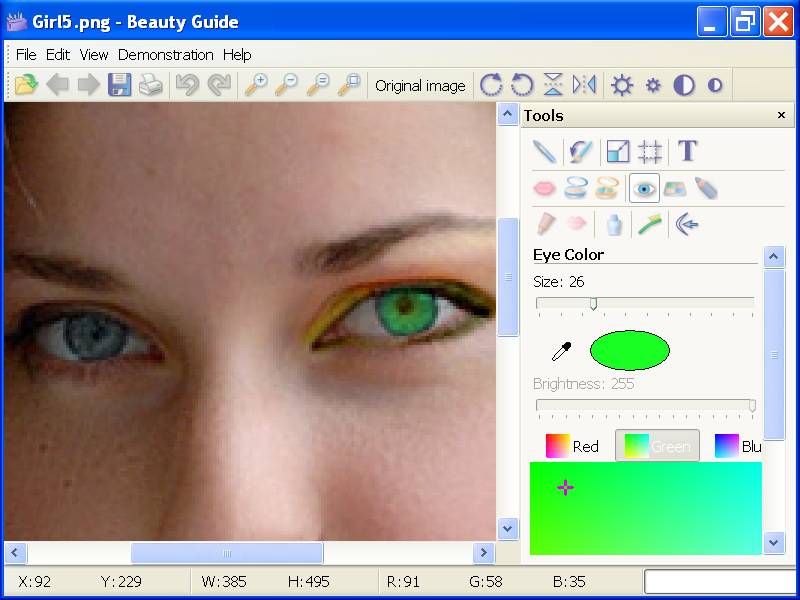The height and width of the screenshot is (600, 800).
Task: Choose the eye shadow palette tool
Action: coord(675,189)
